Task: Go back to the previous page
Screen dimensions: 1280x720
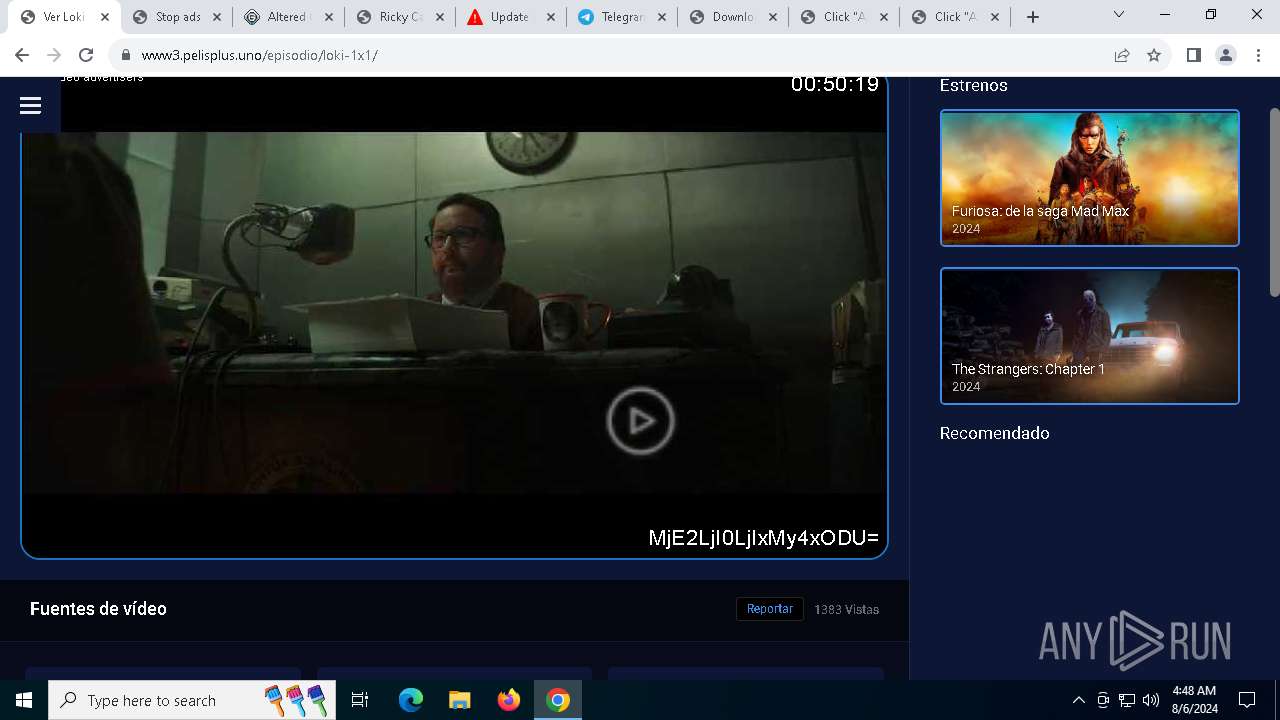Action: [22, 55]
